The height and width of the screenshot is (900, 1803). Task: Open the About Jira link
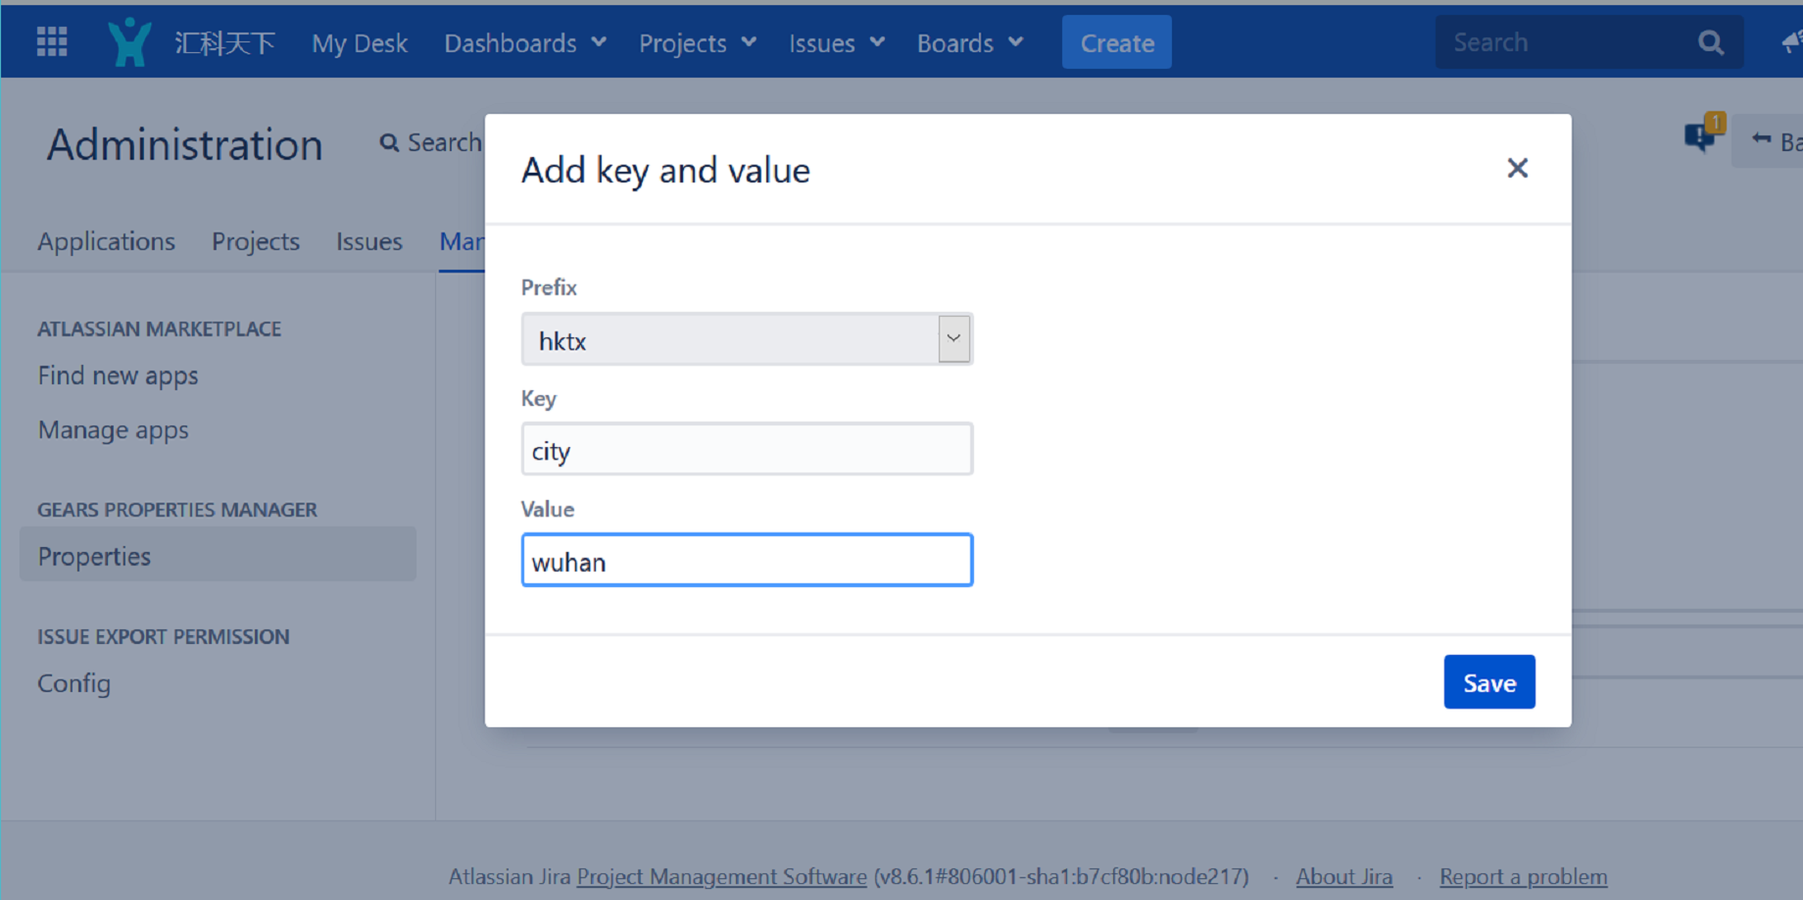coord(1344,876)
